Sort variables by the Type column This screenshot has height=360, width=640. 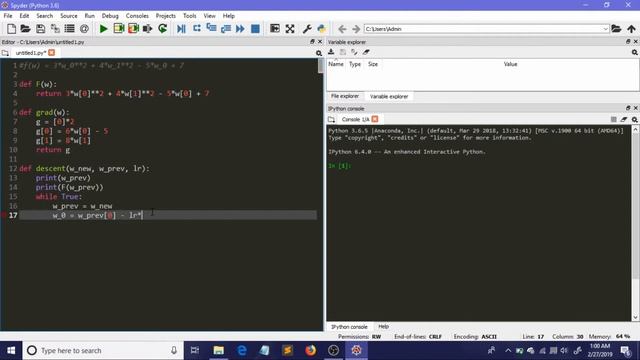(x=355, y=64)
